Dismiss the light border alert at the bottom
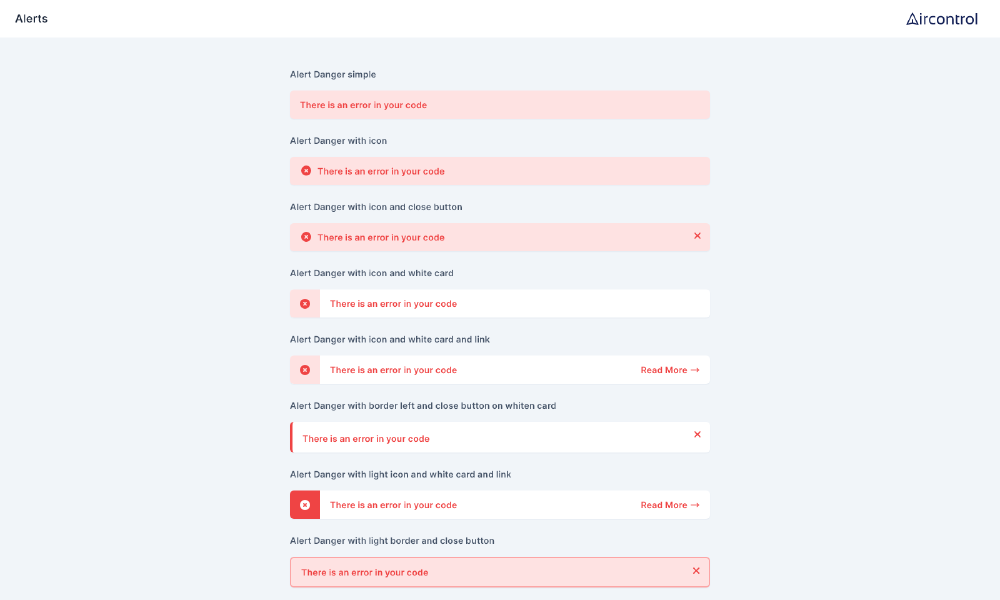The width and height of the screenshot is (1000, 600). (696, 570)
